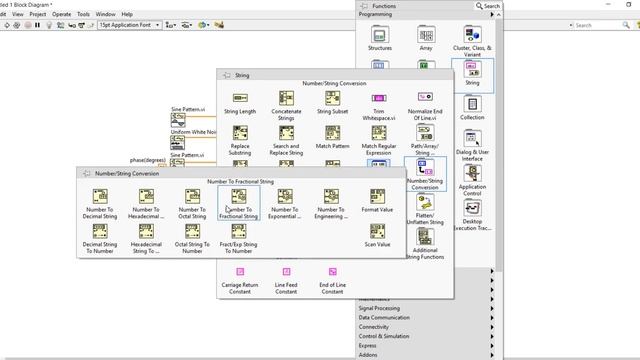Viewport: 640px width, 360px height.
Task: Pick Search and Replace String function
Action: click(286, 140)
